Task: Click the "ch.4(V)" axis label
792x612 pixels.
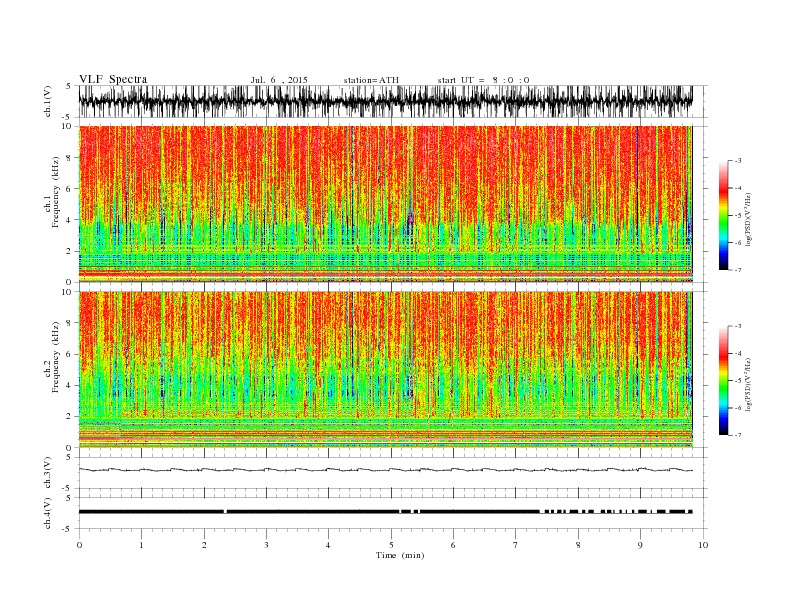Action: pyautogui.click(x=48, y=513)
